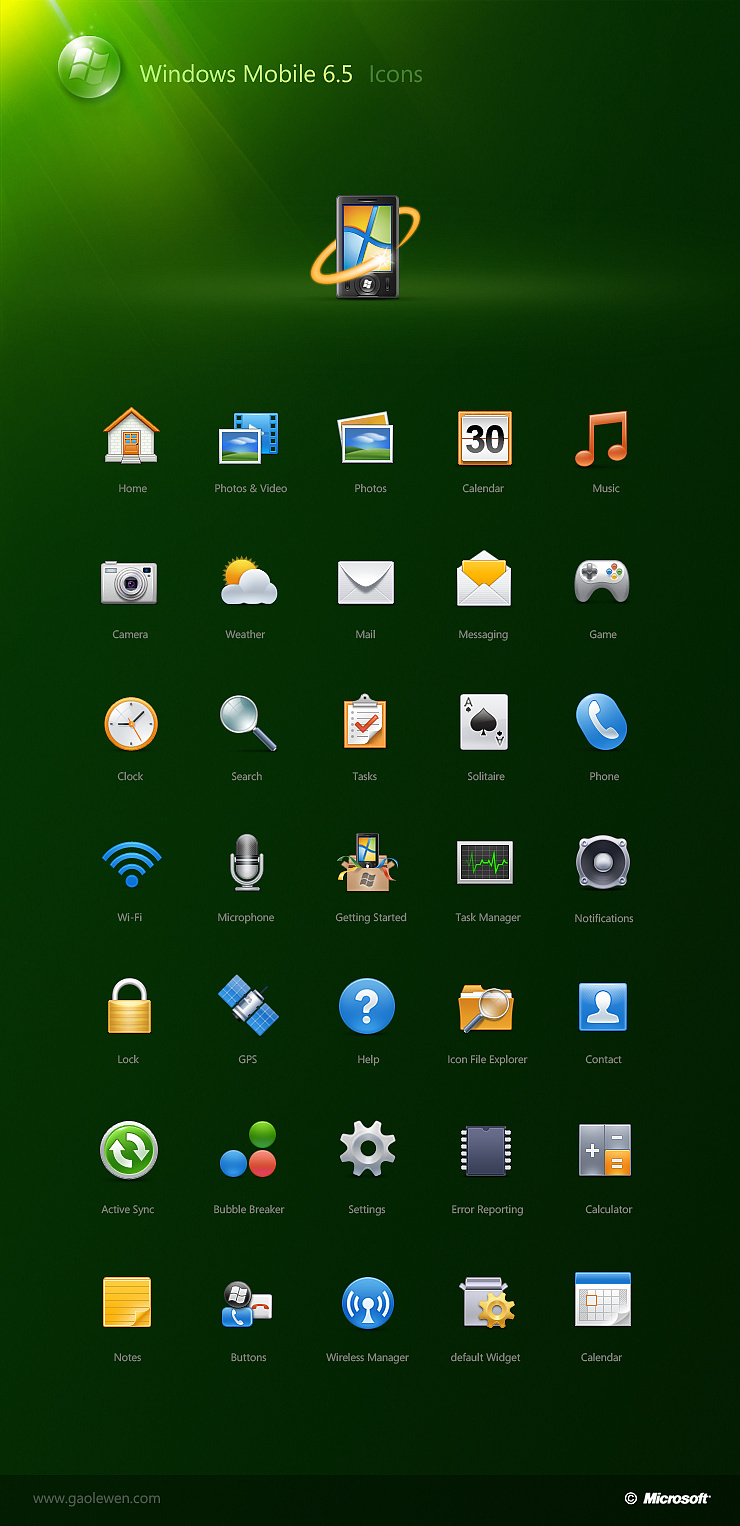Open the www.gaolewen.com link
Image resolution: width=740 pixels, height=1526 pixels.
tap(97, 1498)
